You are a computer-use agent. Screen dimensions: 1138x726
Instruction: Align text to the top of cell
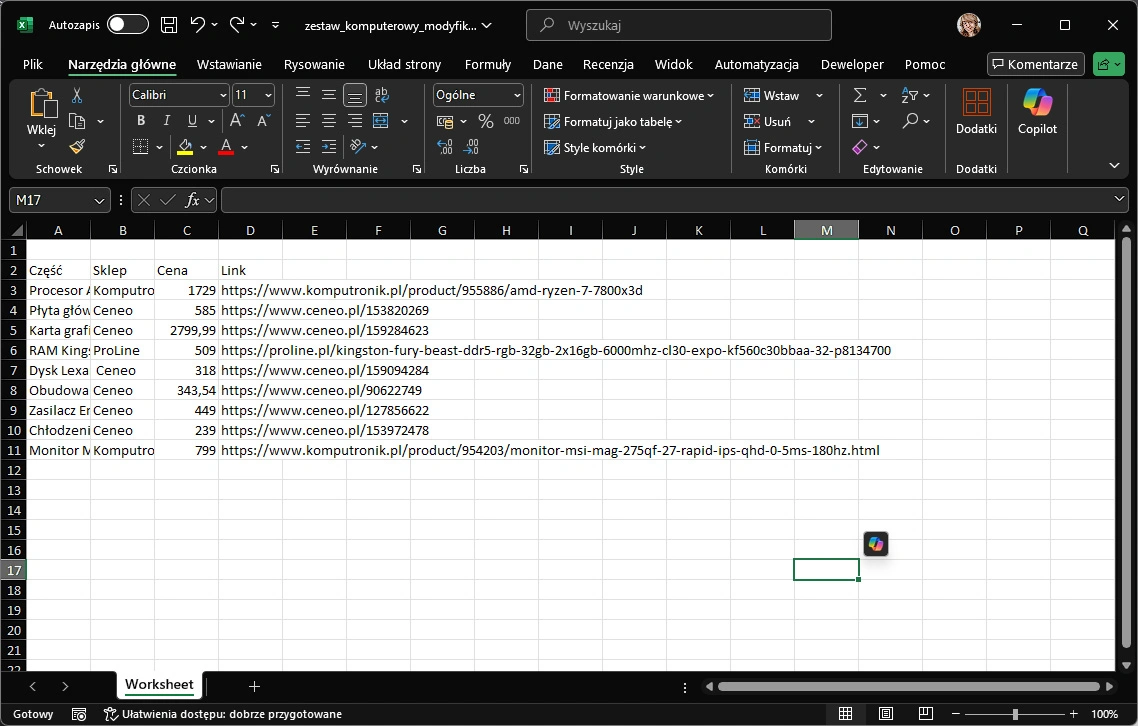(x=303, y=94)
